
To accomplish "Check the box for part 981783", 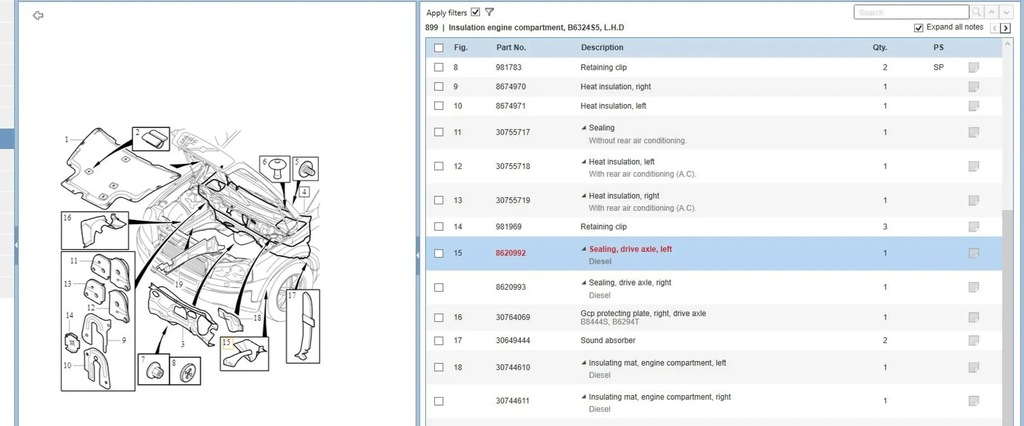I will [x=438, y=67].
